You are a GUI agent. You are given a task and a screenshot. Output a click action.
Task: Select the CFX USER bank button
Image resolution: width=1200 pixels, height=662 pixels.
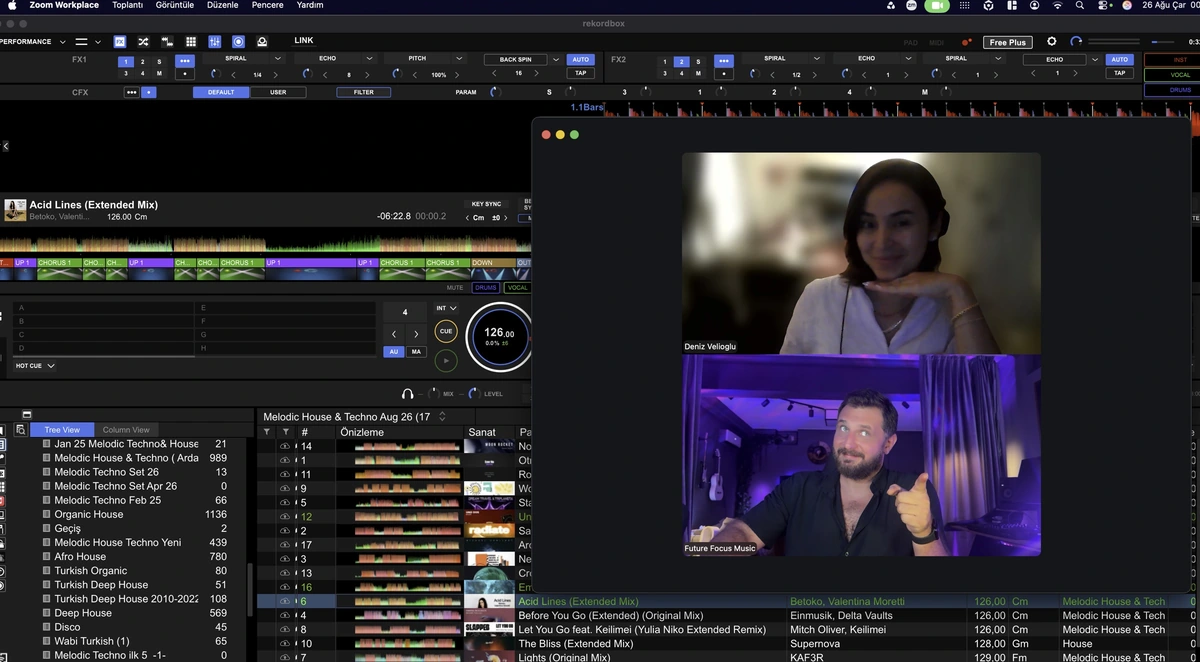pos(278,92)
